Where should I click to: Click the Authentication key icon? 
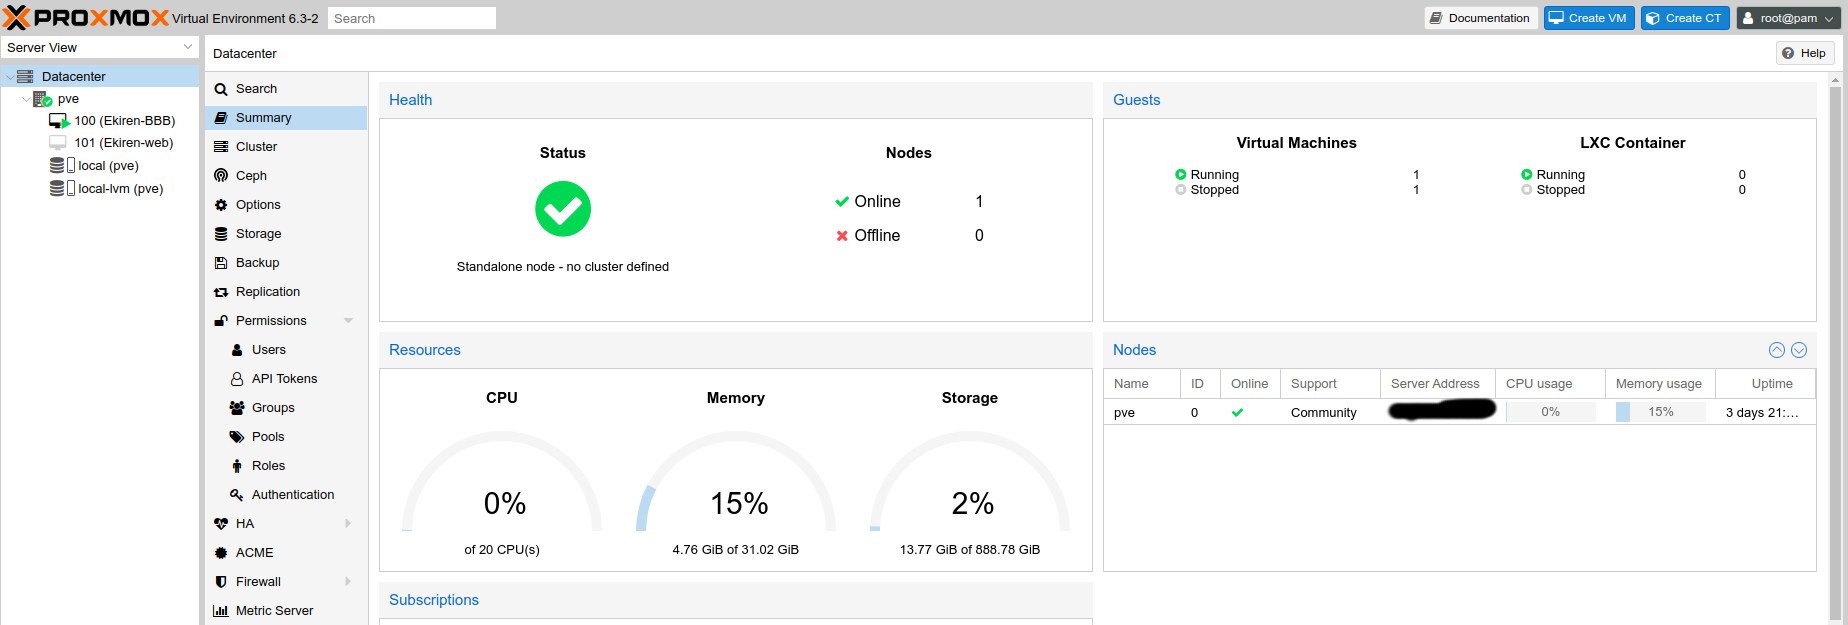(237, 495)
